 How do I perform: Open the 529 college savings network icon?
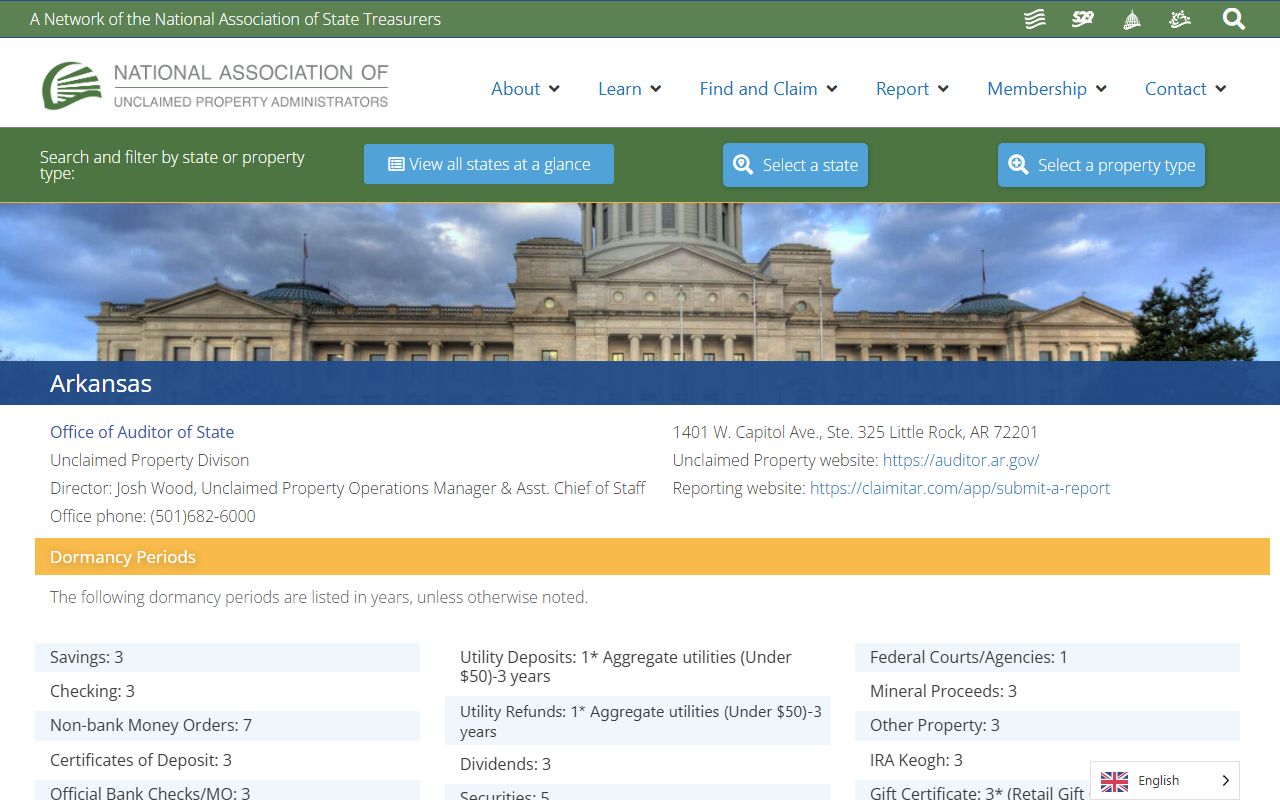[1083, 19]
